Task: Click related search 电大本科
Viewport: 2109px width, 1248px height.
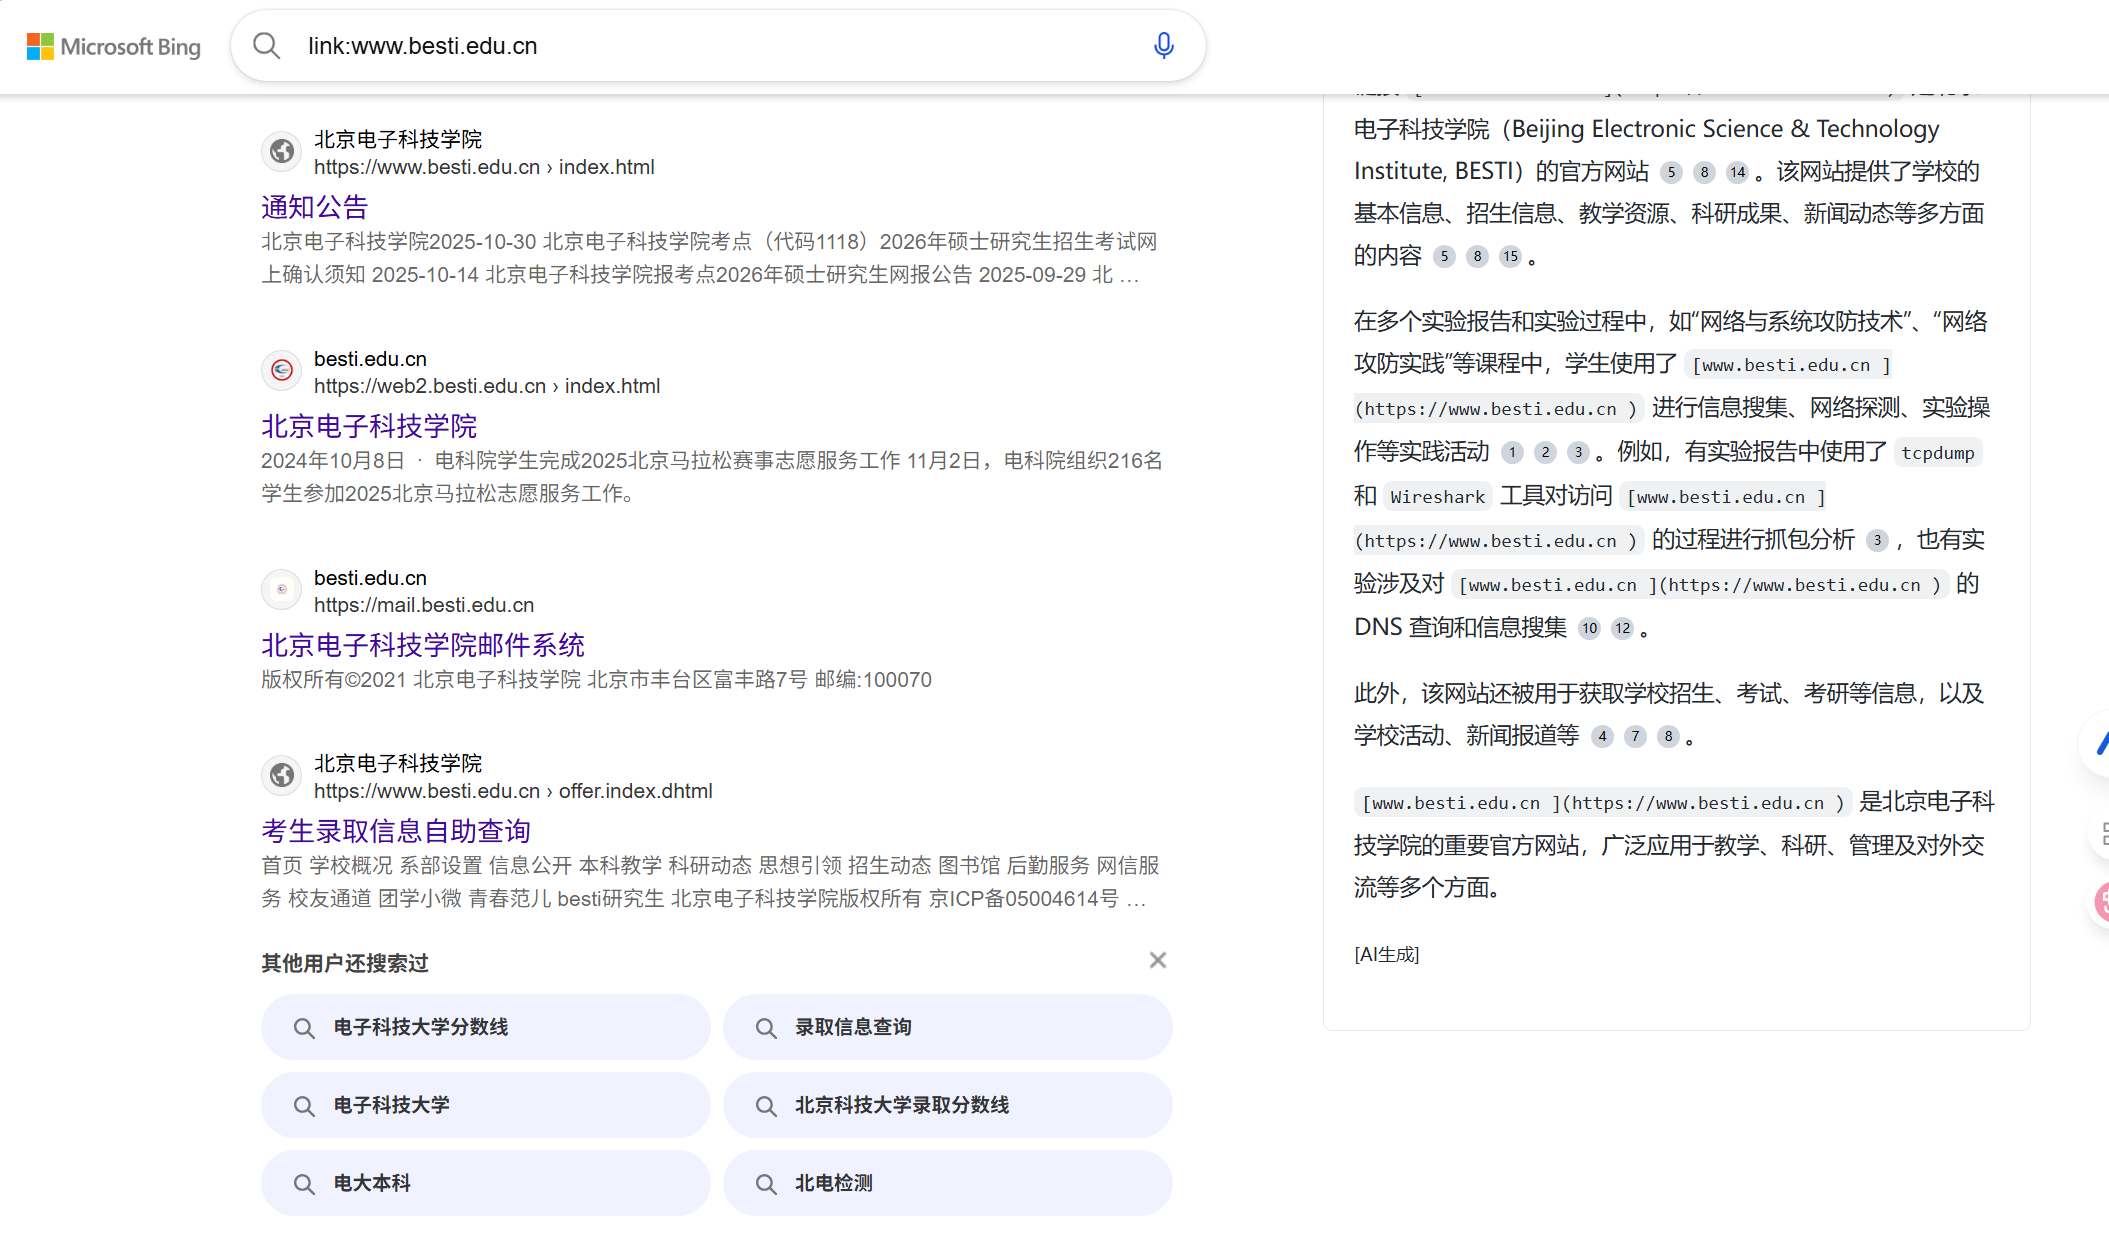Action: click(x=485, y=1183)
